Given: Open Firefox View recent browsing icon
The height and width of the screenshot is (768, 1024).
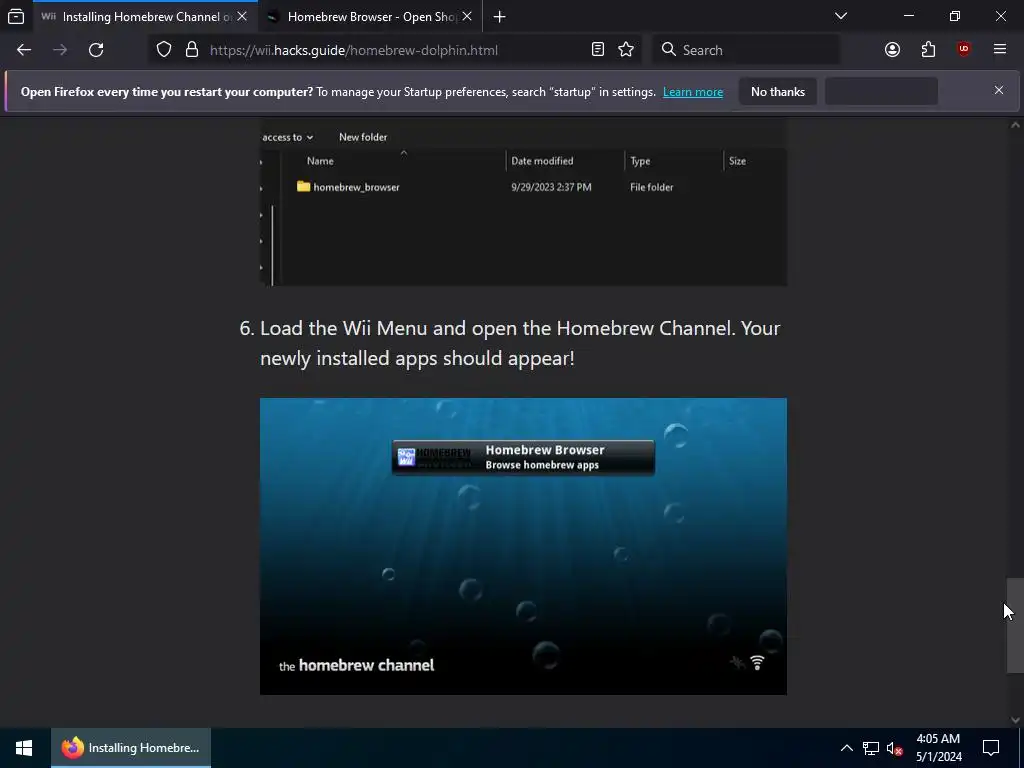Looking at the screenshot, I should [x=16, y=16].
